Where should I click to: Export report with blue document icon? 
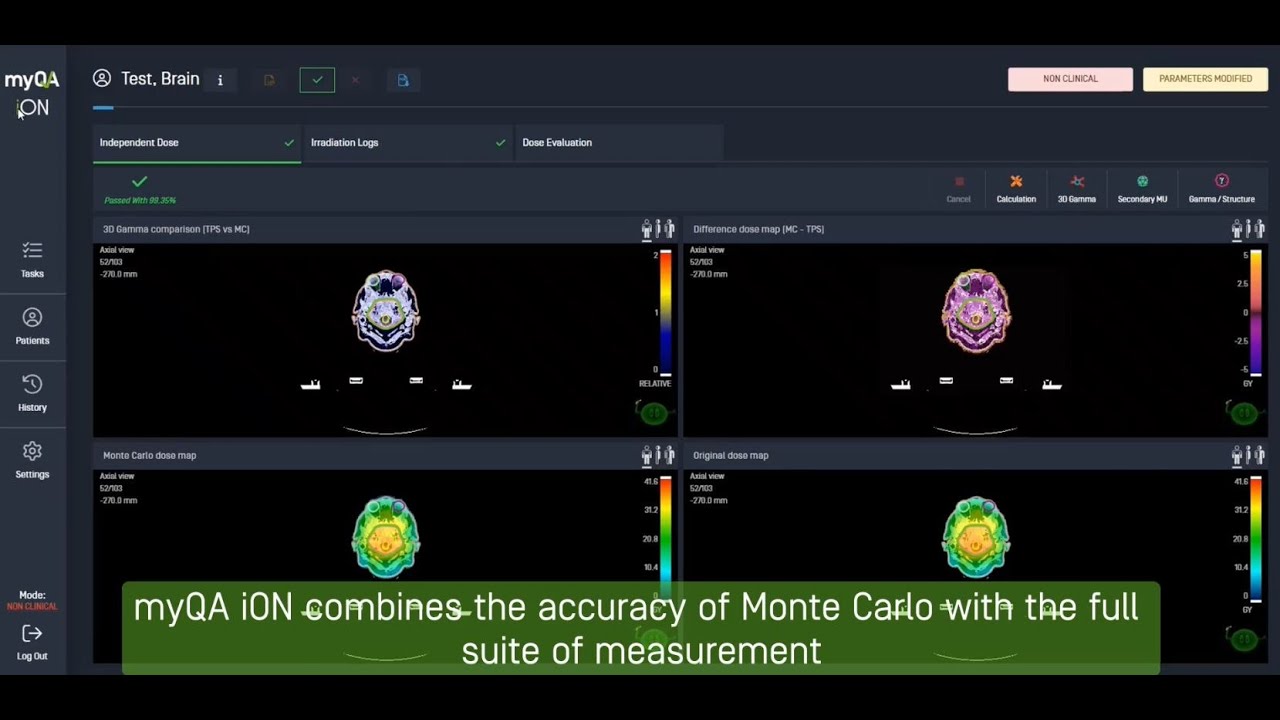pyautogui.click(x=403, y=80)
